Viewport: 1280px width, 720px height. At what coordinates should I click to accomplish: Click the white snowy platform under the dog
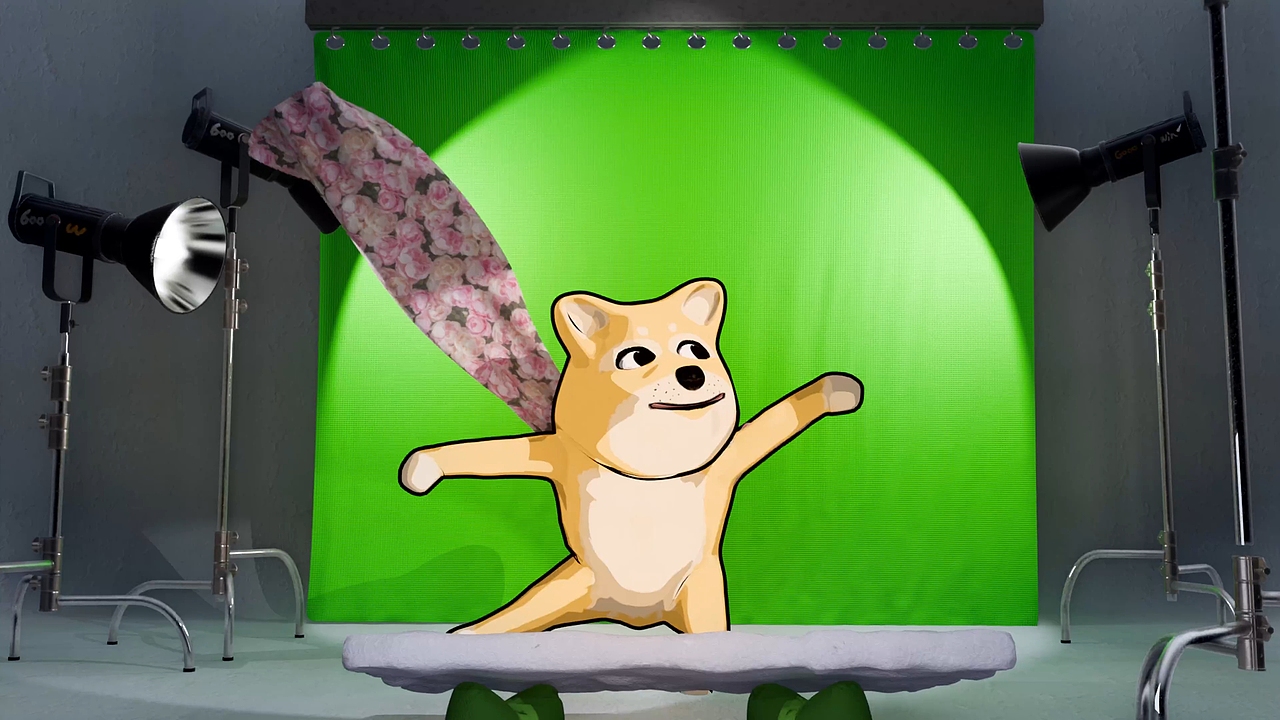(679, 659)
